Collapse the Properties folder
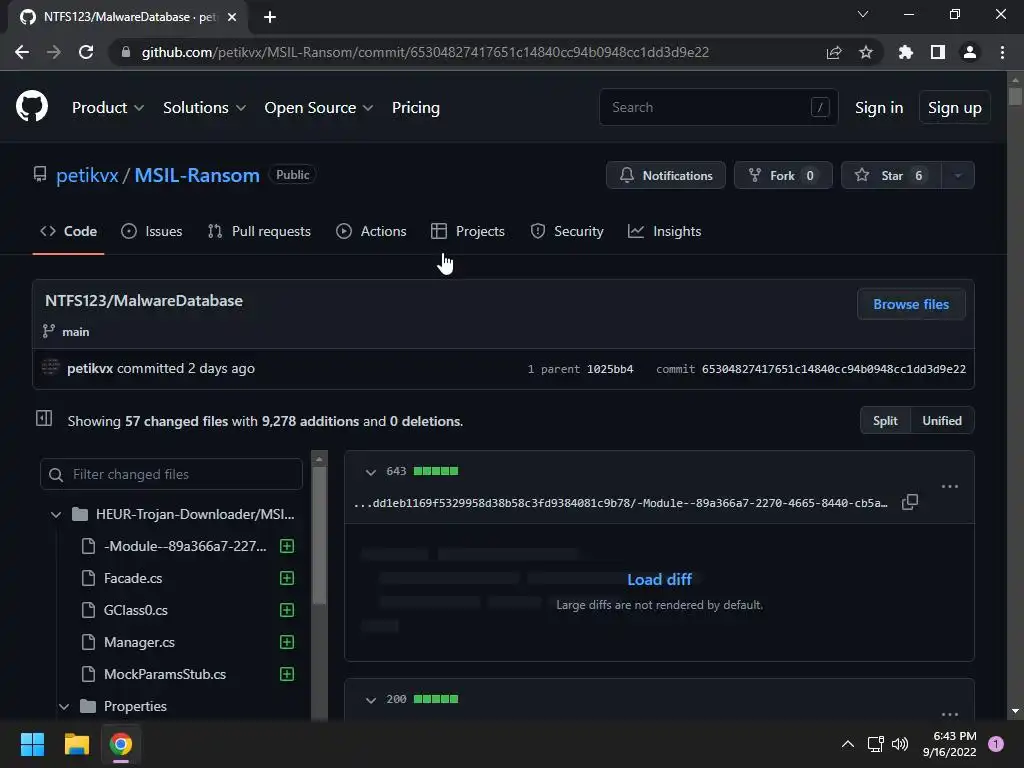1024x768 pixels. click(64, 706)
